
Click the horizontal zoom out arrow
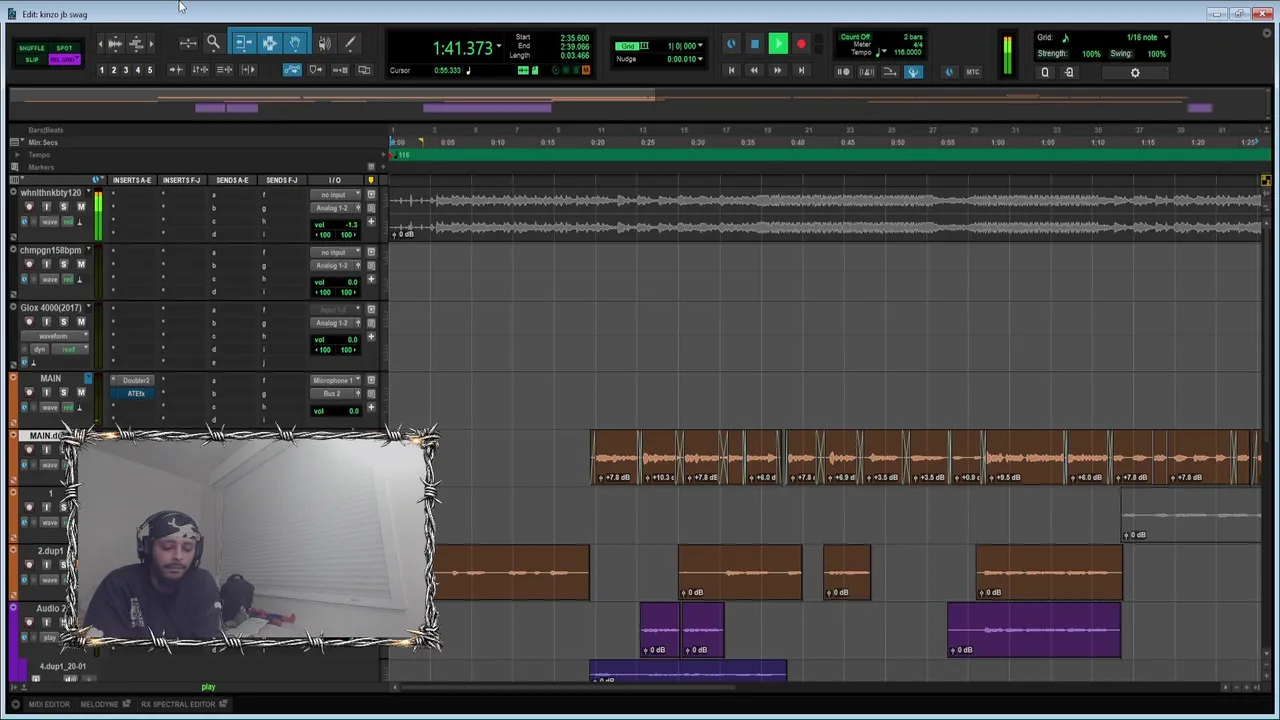(101, 44)
